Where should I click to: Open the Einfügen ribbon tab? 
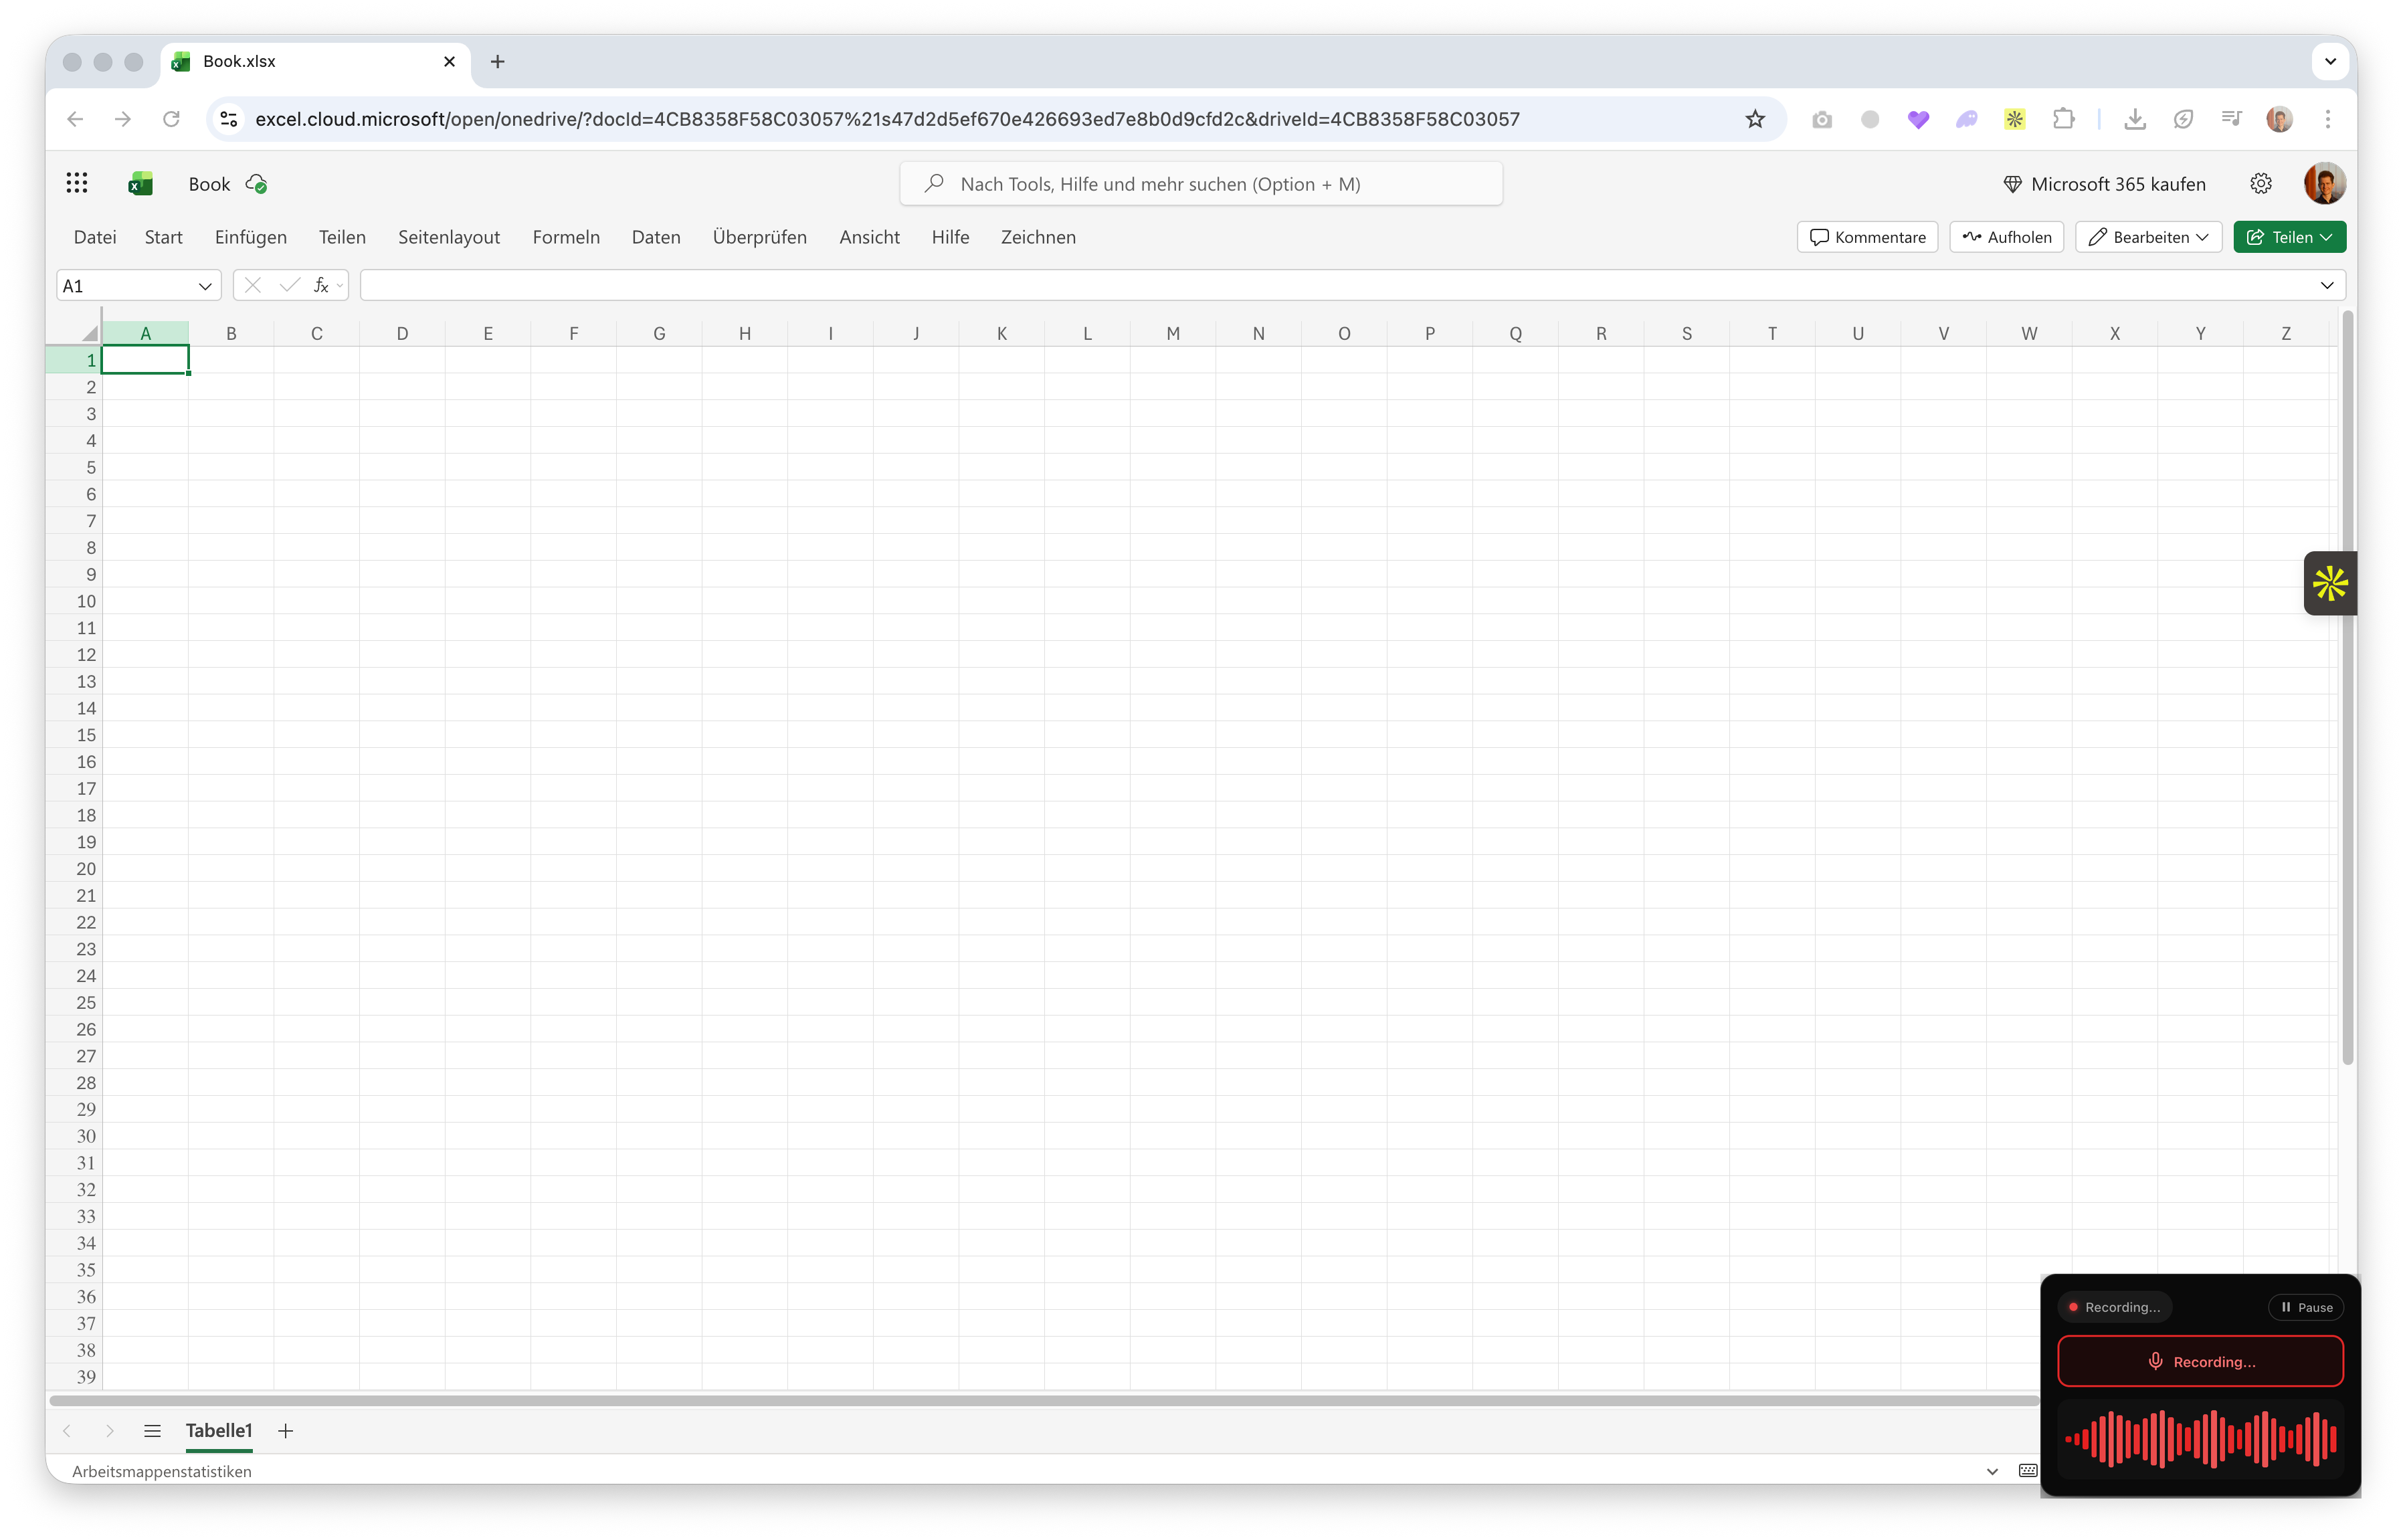pyautogui.click(x=250, y=237)
